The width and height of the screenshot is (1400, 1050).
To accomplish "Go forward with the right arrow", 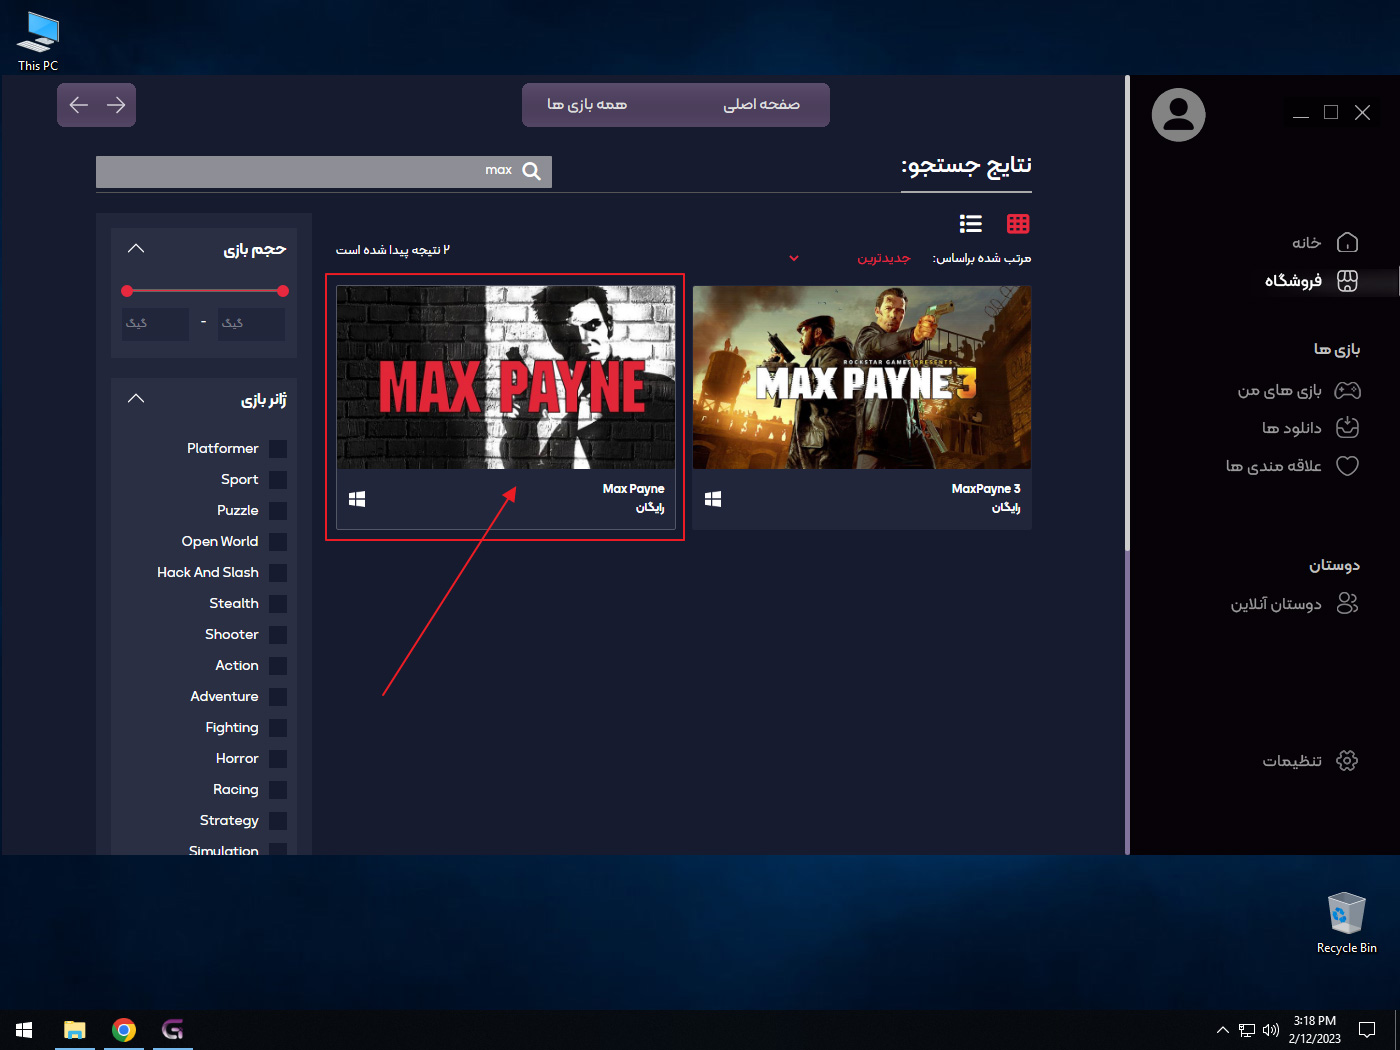I will tap(116, 105).
